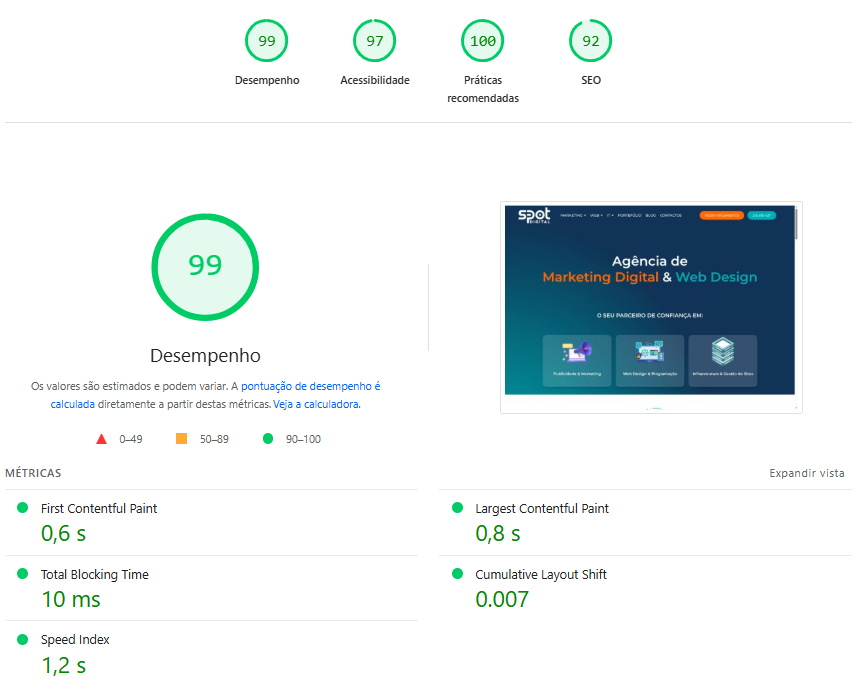Click 'Expandir vista' to expand metrics
The height and width of the screenshot is (679, 854).
807,473
